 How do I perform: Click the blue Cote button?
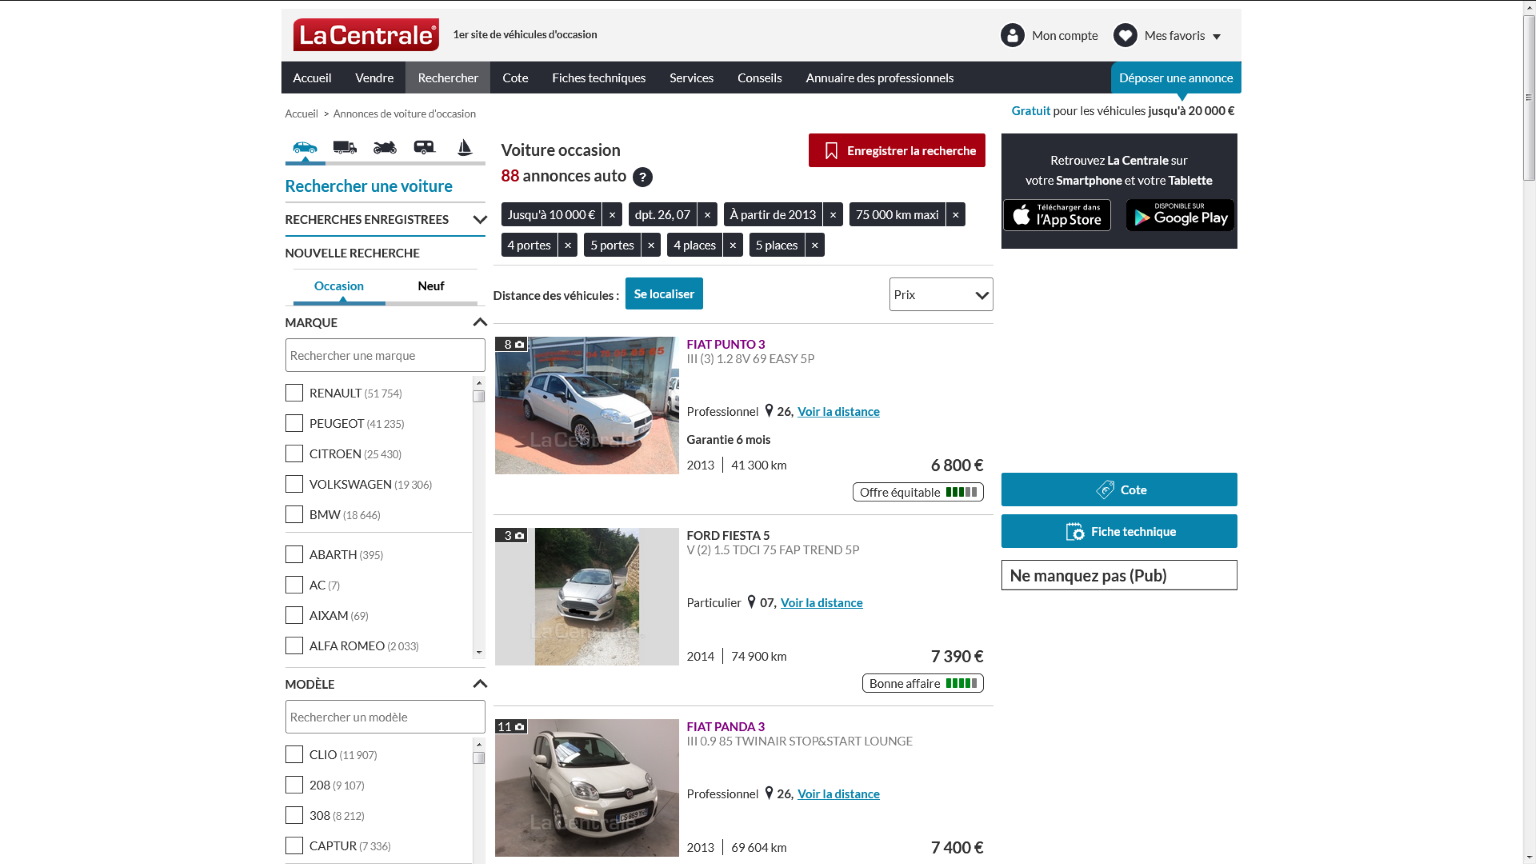pos(1119,490)
